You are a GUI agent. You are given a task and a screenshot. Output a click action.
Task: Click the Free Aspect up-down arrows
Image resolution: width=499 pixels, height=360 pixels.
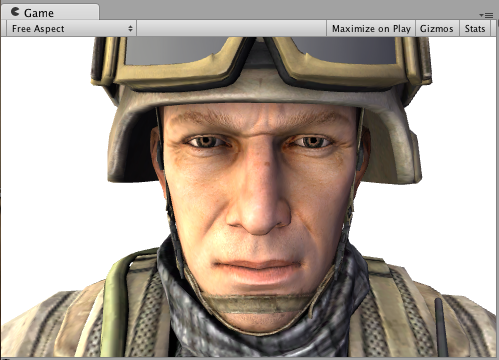click(130, 29)
